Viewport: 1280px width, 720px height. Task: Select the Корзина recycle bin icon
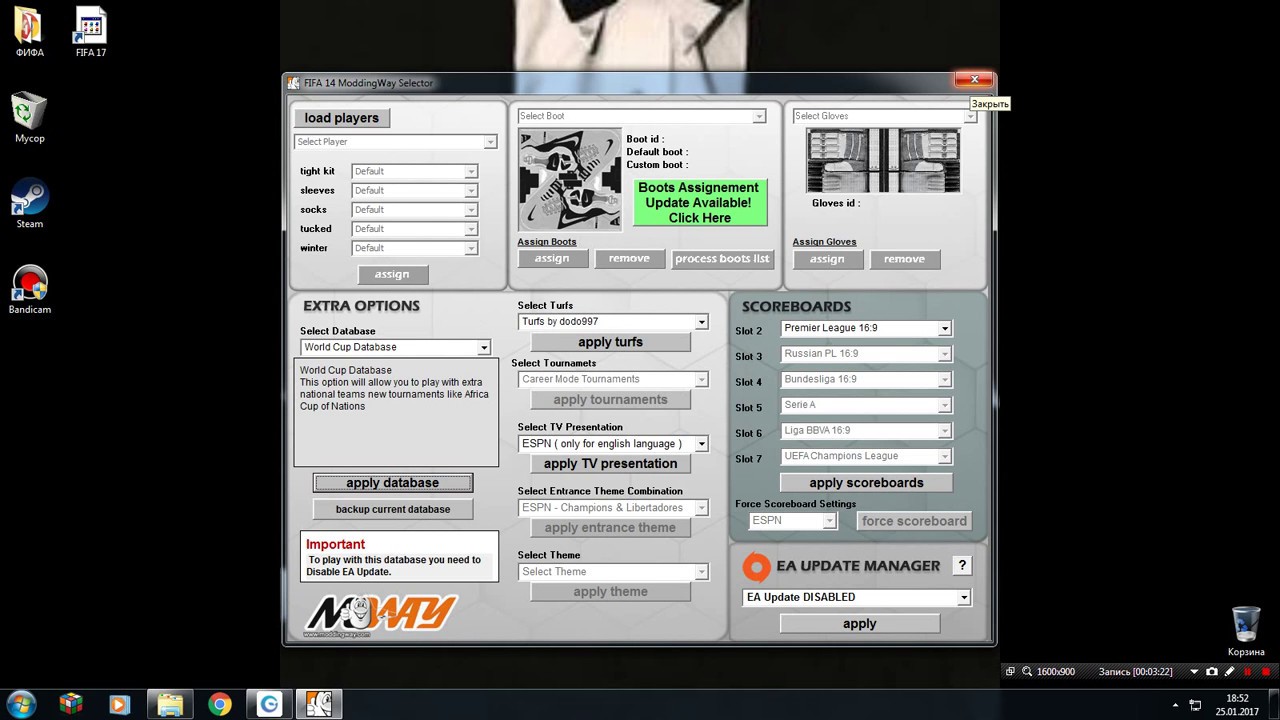(x=1246, y=632)
